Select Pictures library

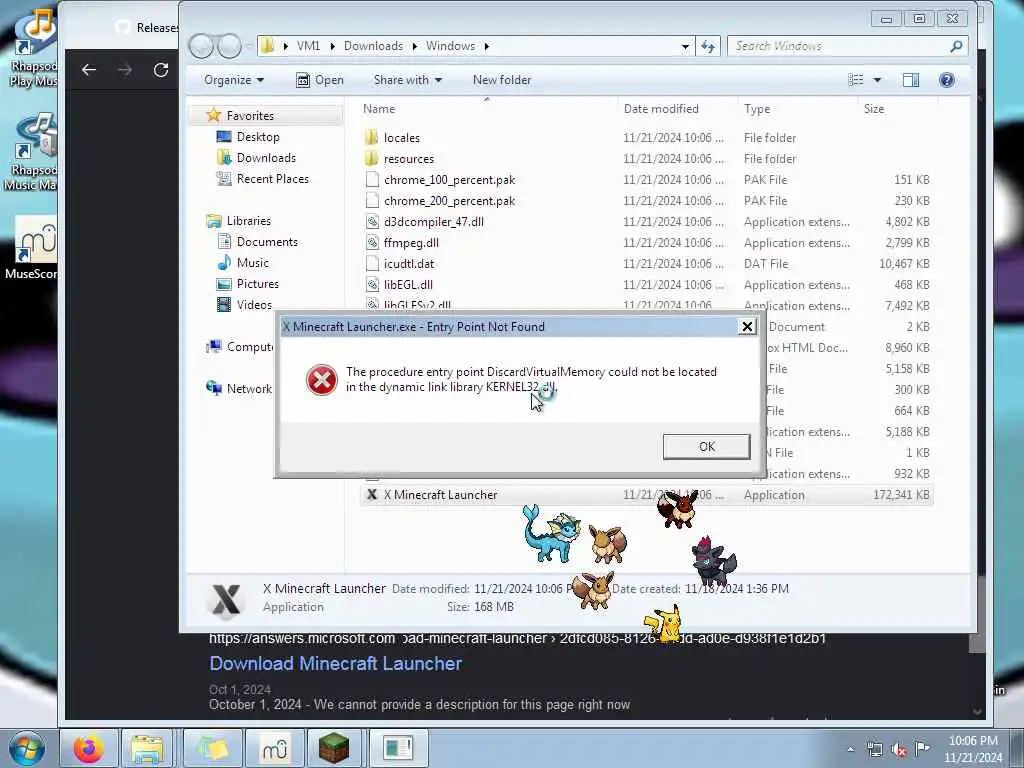pos(257,283)
